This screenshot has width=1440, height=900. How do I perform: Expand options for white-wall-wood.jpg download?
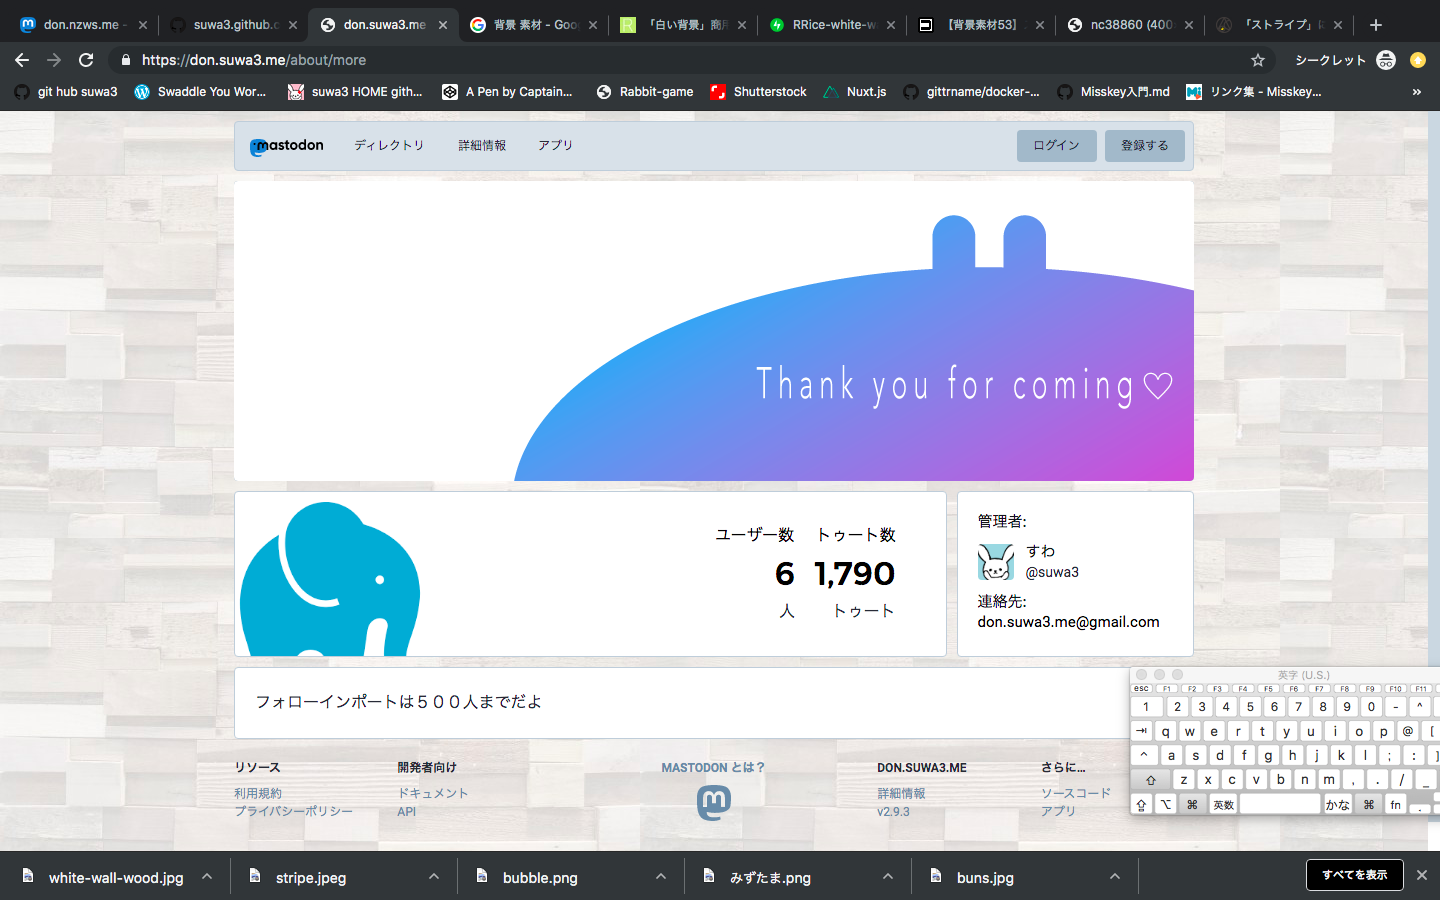coord(207,877)
